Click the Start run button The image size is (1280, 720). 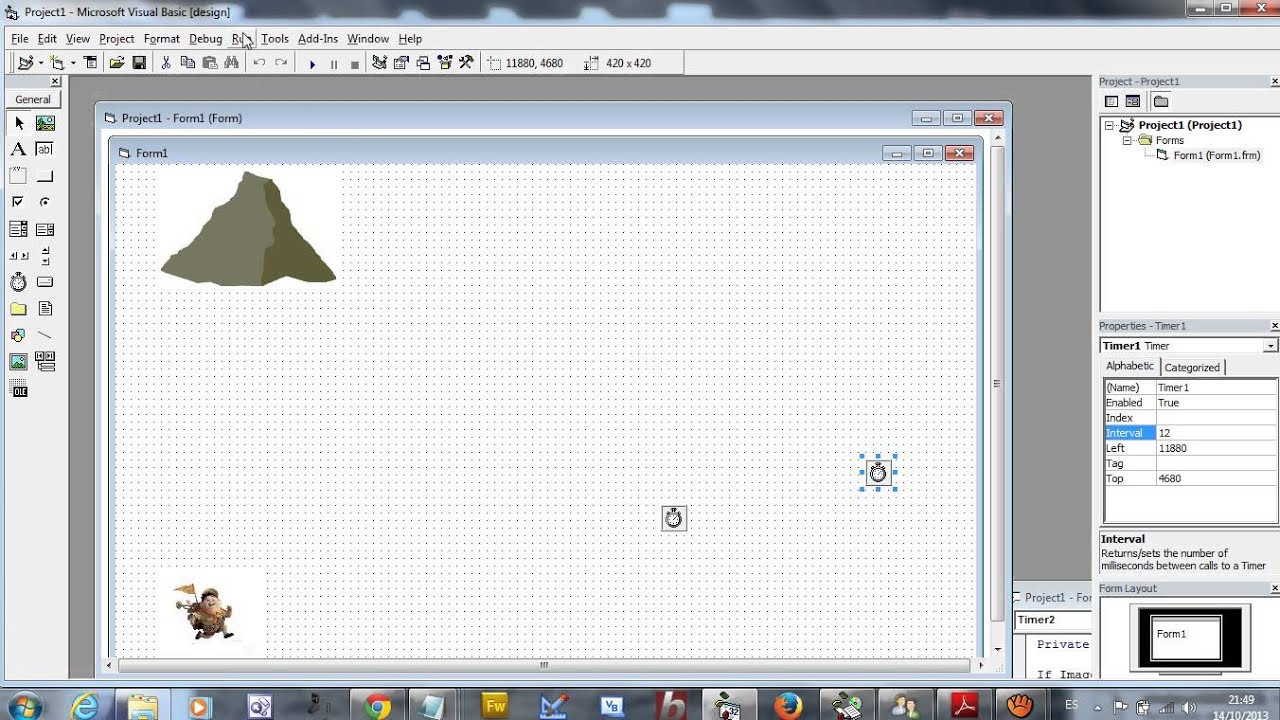click(312, 63)
